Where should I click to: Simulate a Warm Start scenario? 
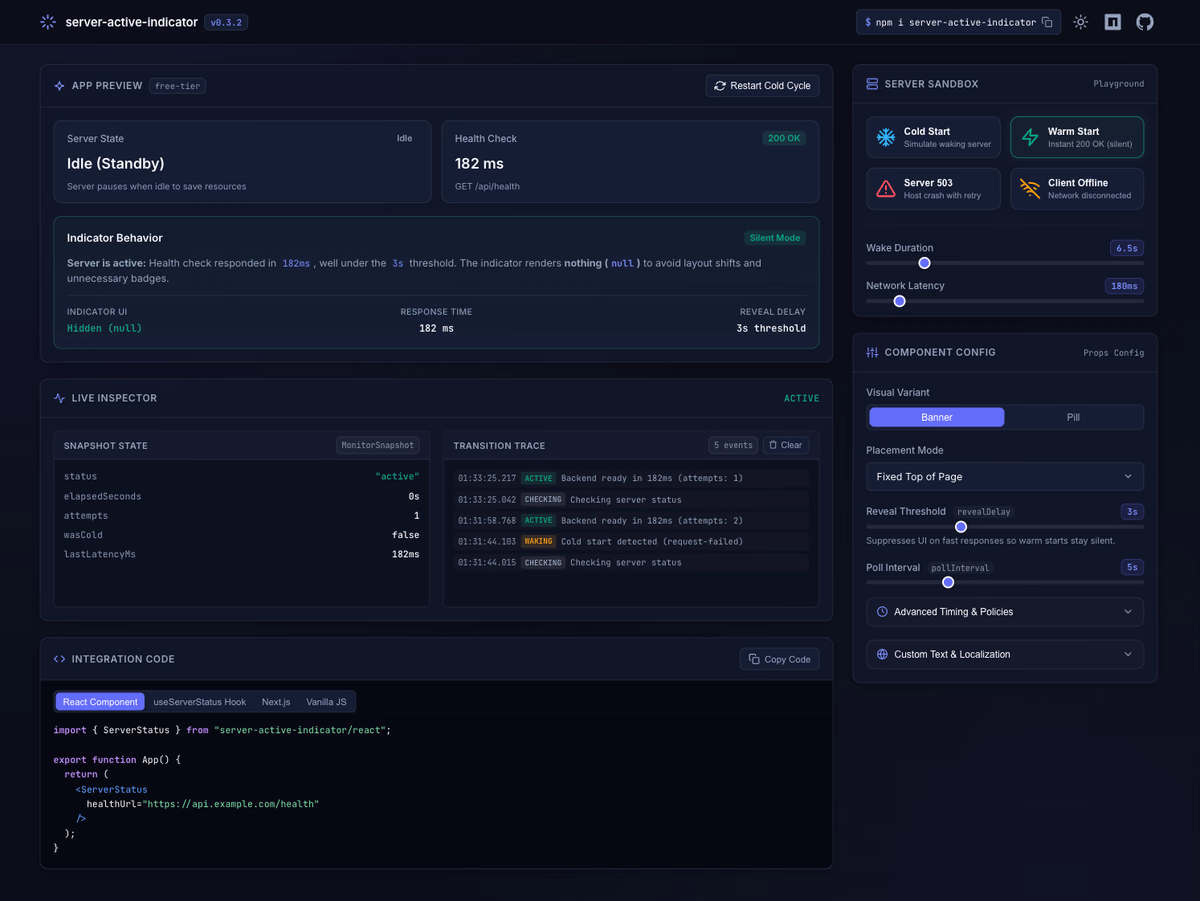click(1077, 138)
